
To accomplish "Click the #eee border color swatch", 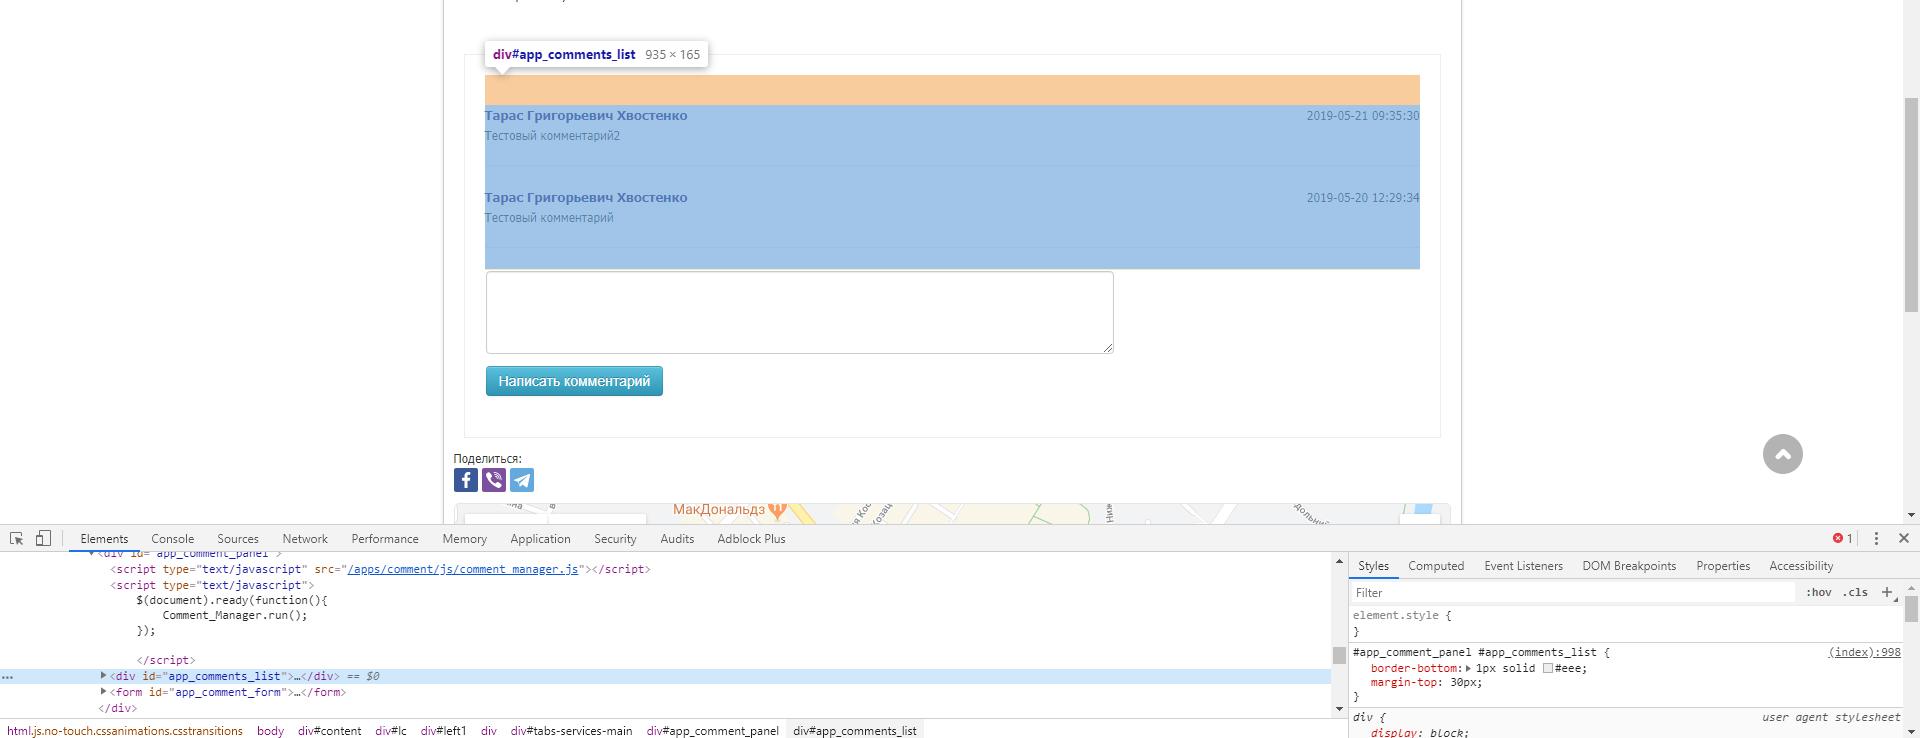I will coord(1547,668).
